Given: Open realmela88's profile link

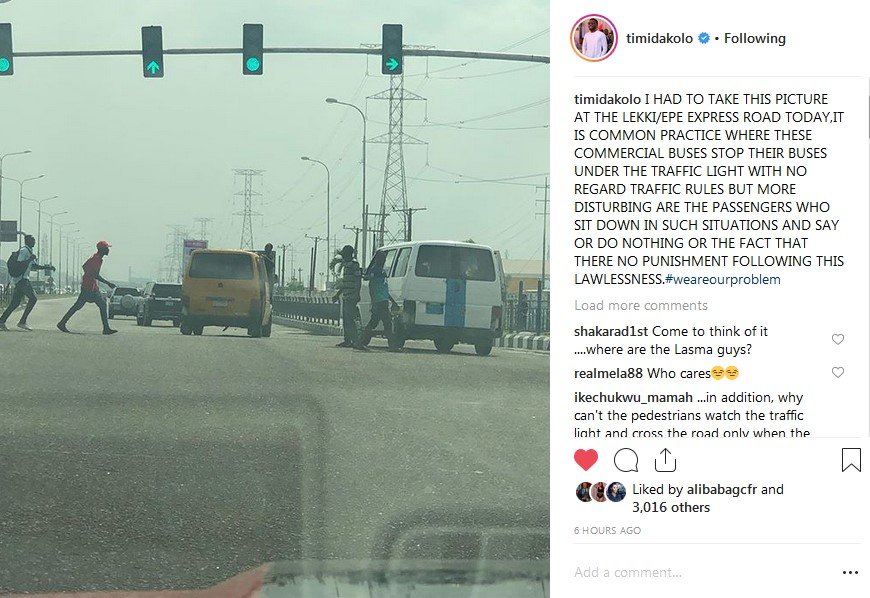Looking at the screenshot, I should coord(609,373).
